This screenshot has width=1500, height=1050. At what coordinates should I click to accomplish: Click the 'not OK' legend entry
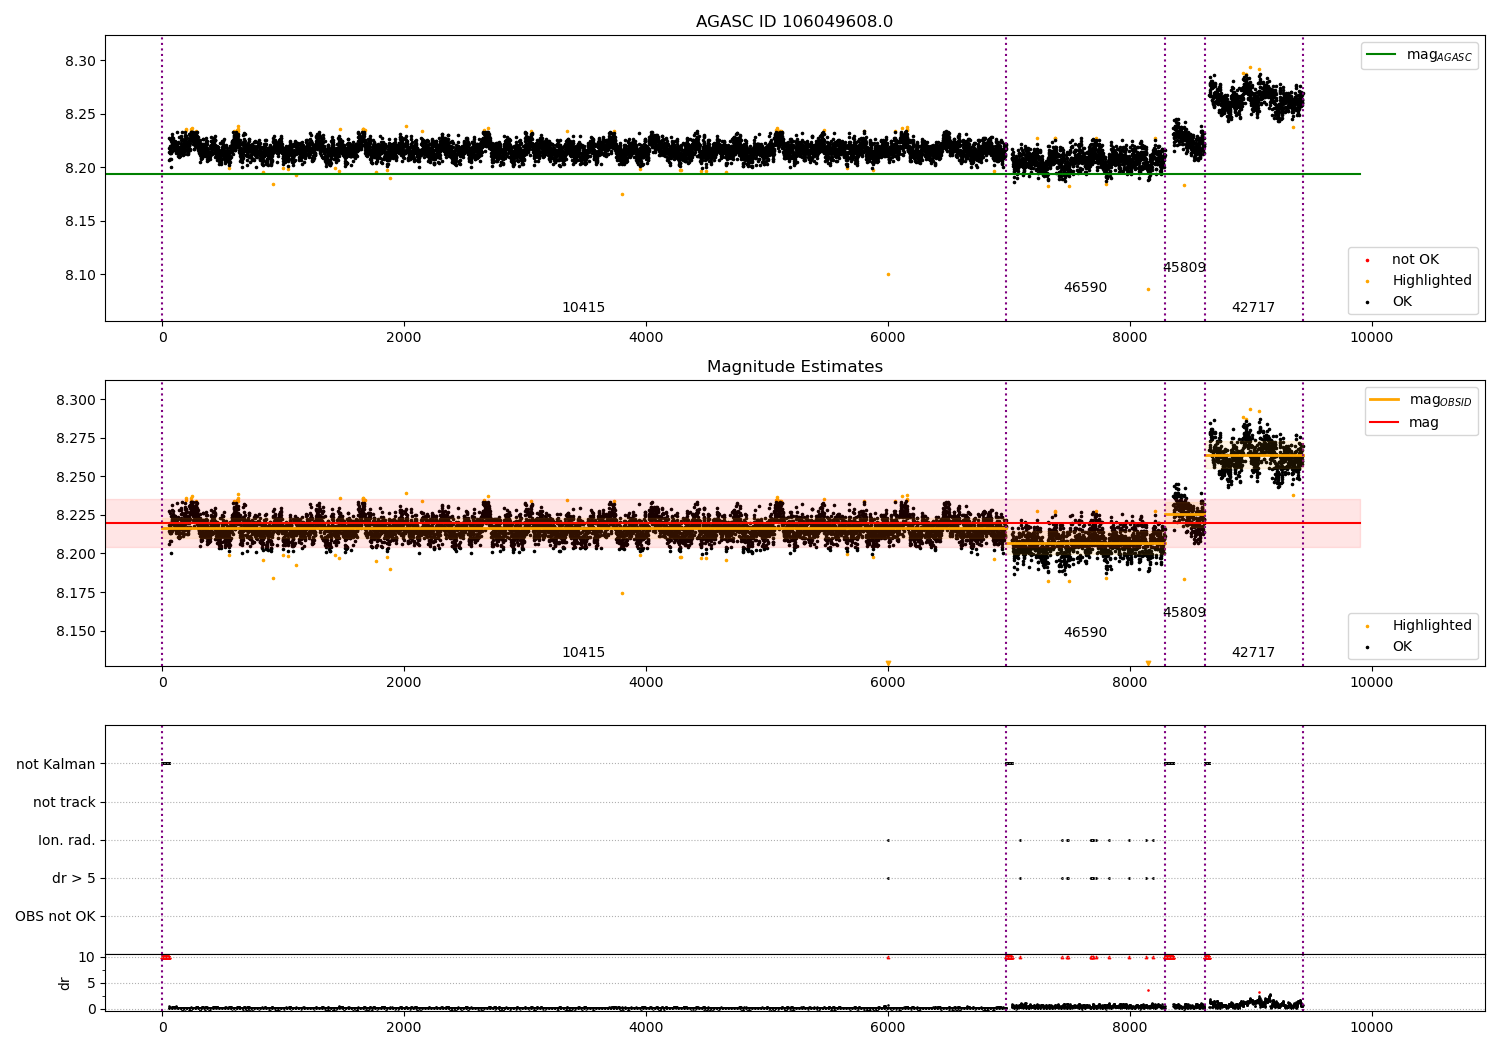click(1414, 260)
